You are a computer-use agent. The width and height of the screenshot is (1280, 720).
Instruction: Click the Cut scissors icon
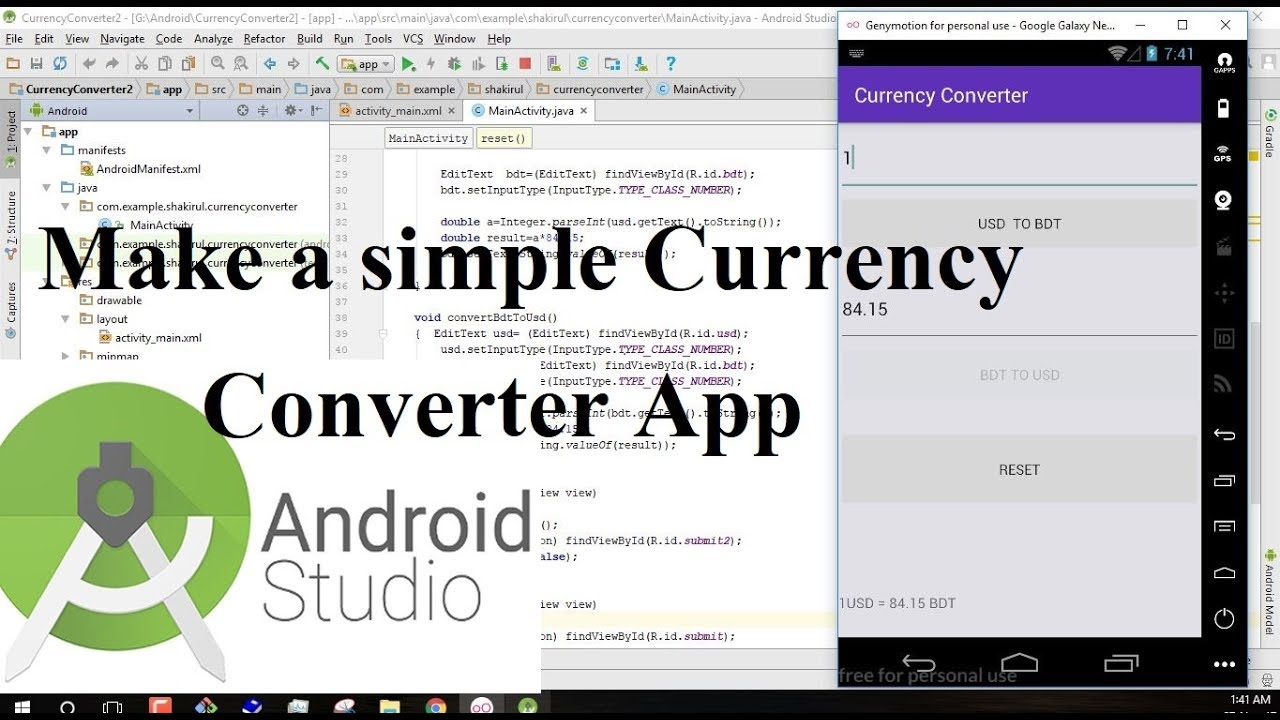(x=141, y=64)
